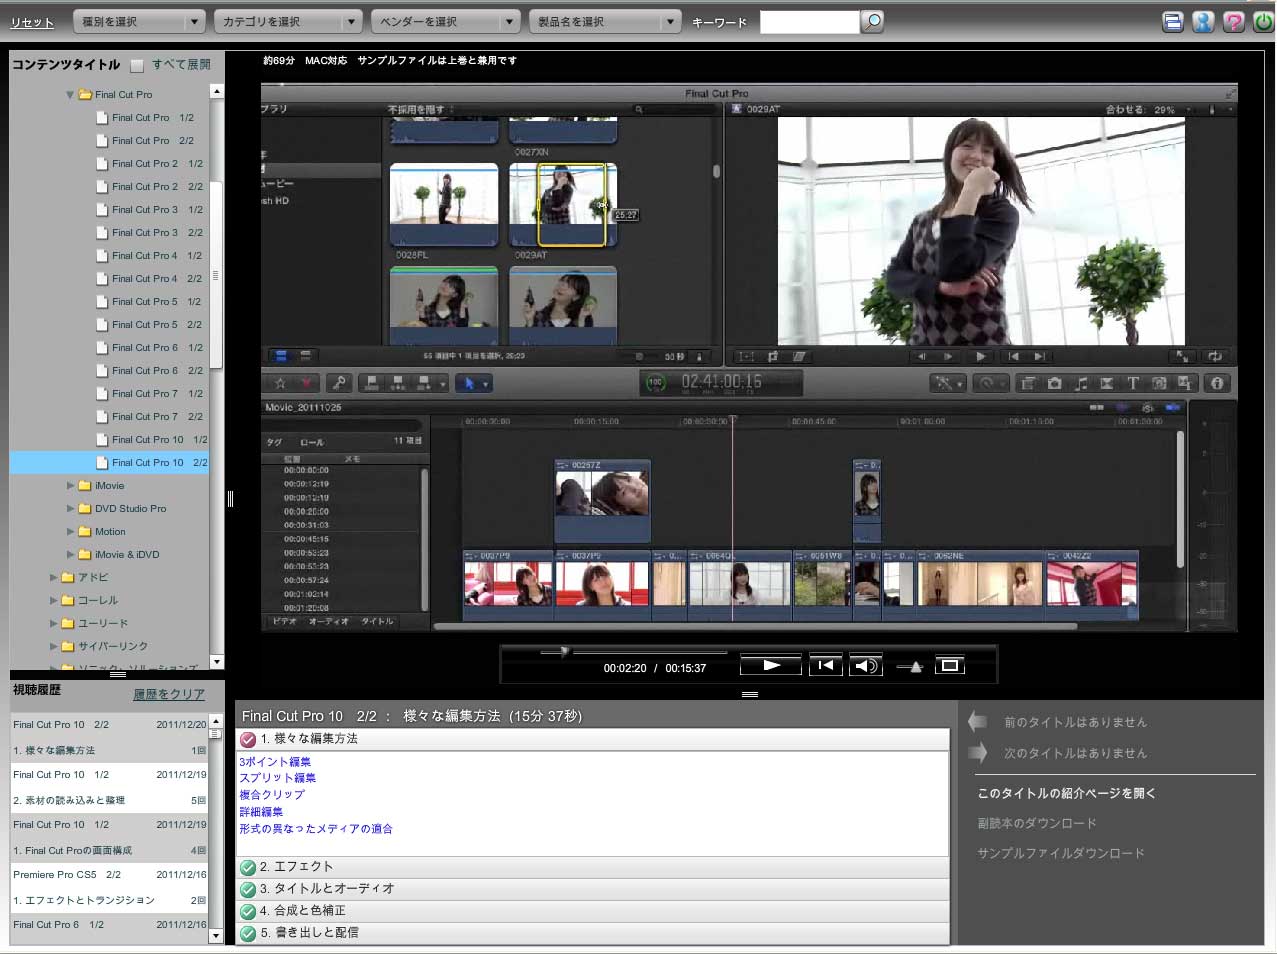Click the user profile icon in top bar
The width and height of the screenshot is (1277, 954).
[1203, 22]
